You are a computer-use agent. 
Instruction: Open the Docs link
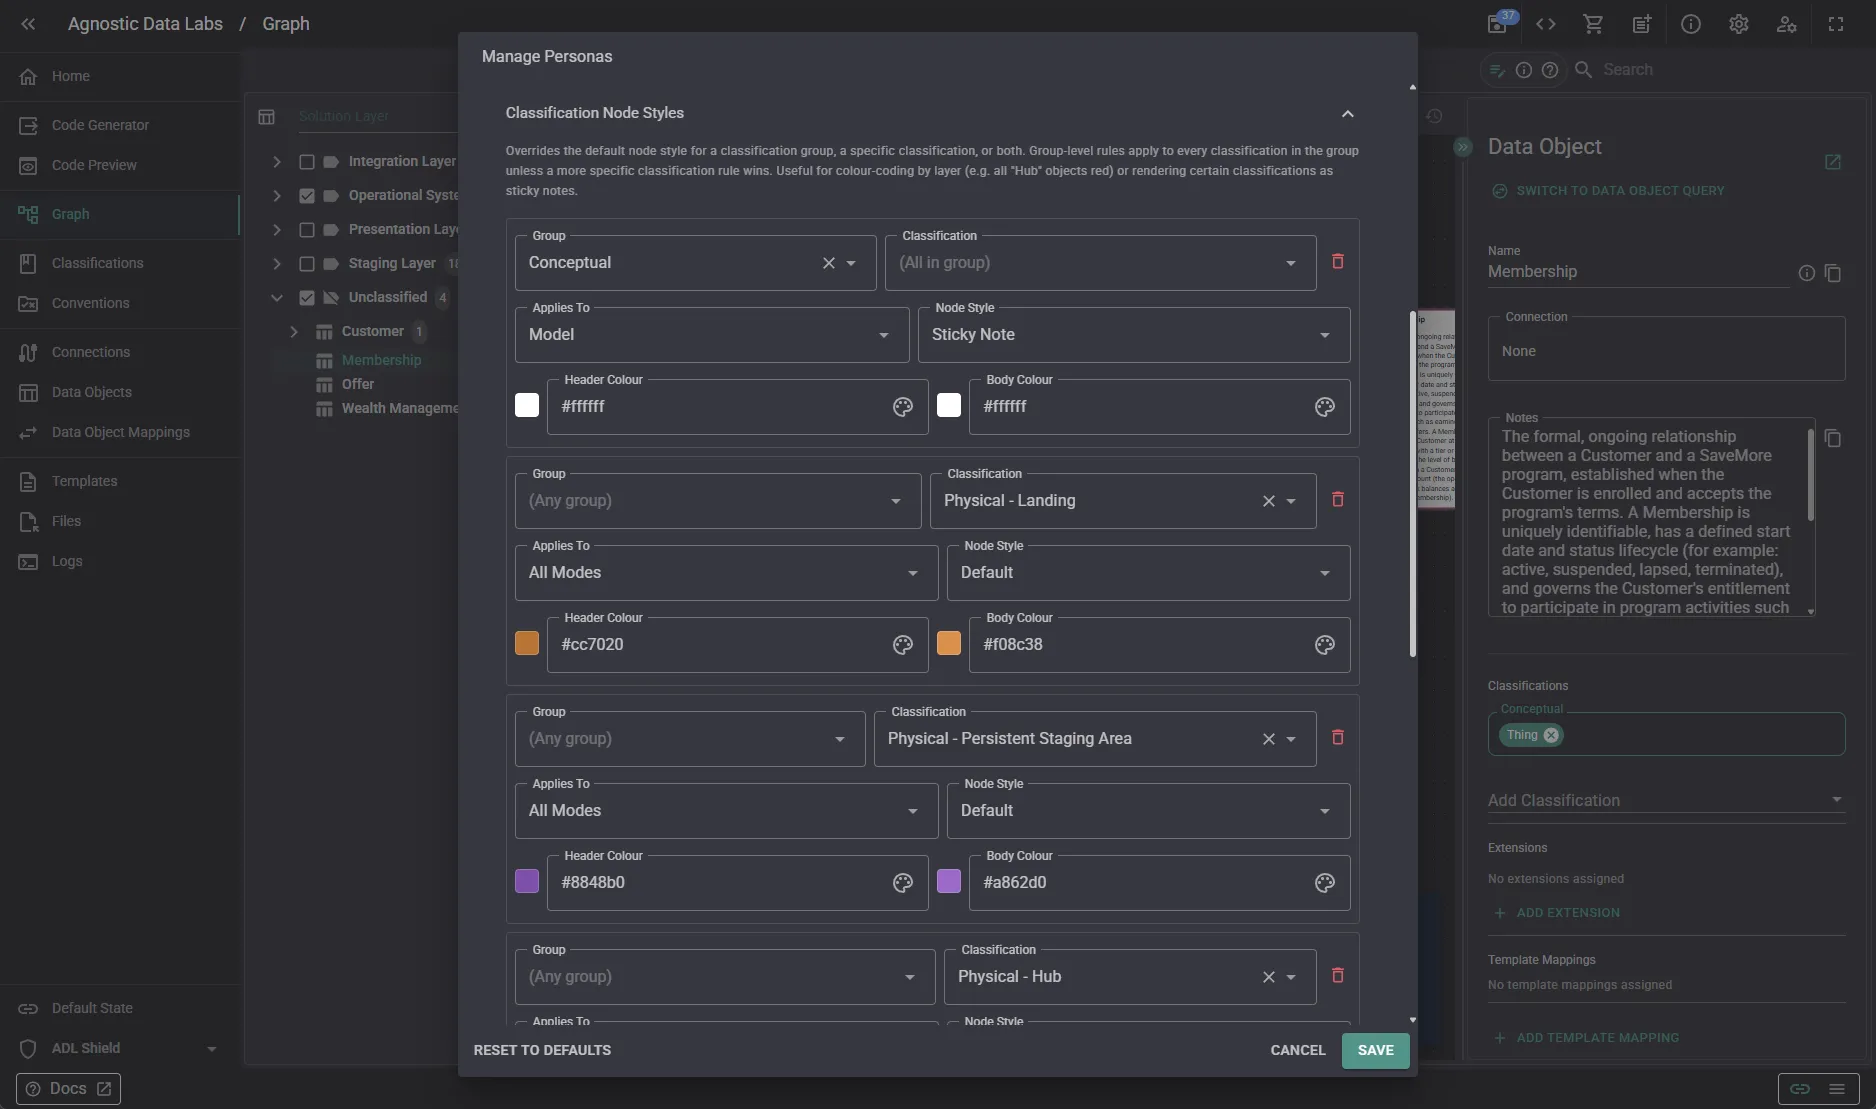coord(68,1089)
